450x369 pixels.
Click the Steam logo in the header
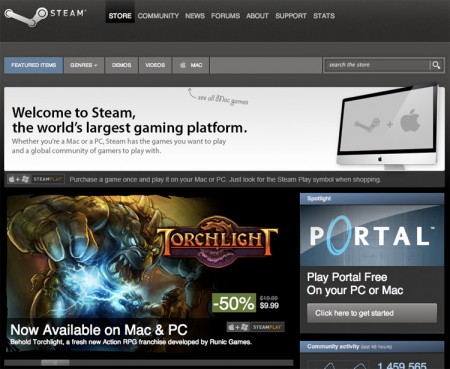pyautogui.click(x=45, y=16)
